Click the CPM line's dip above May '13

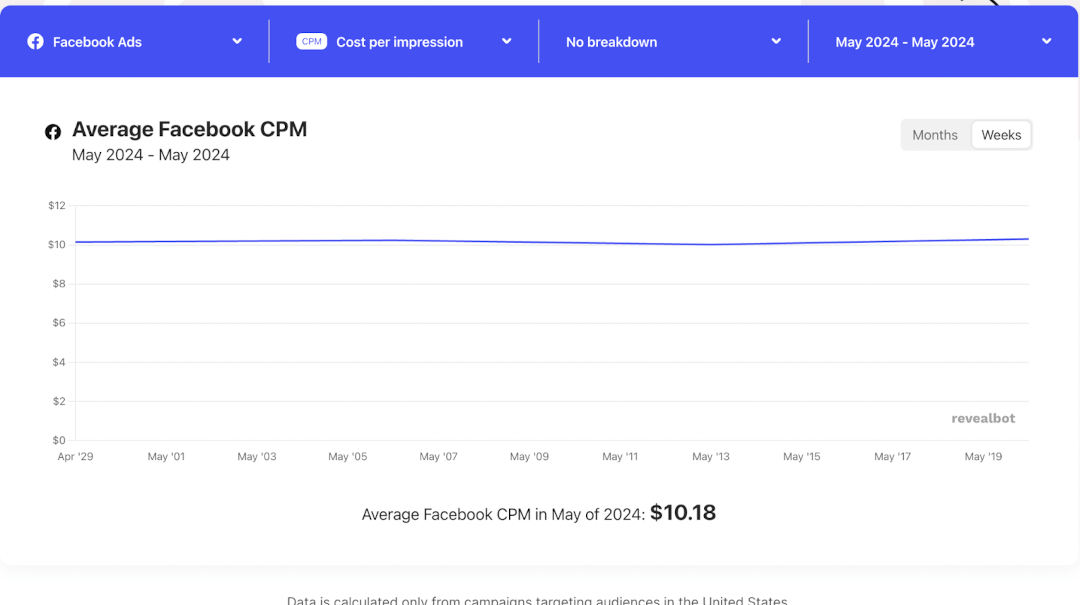[x=711, y=244]
